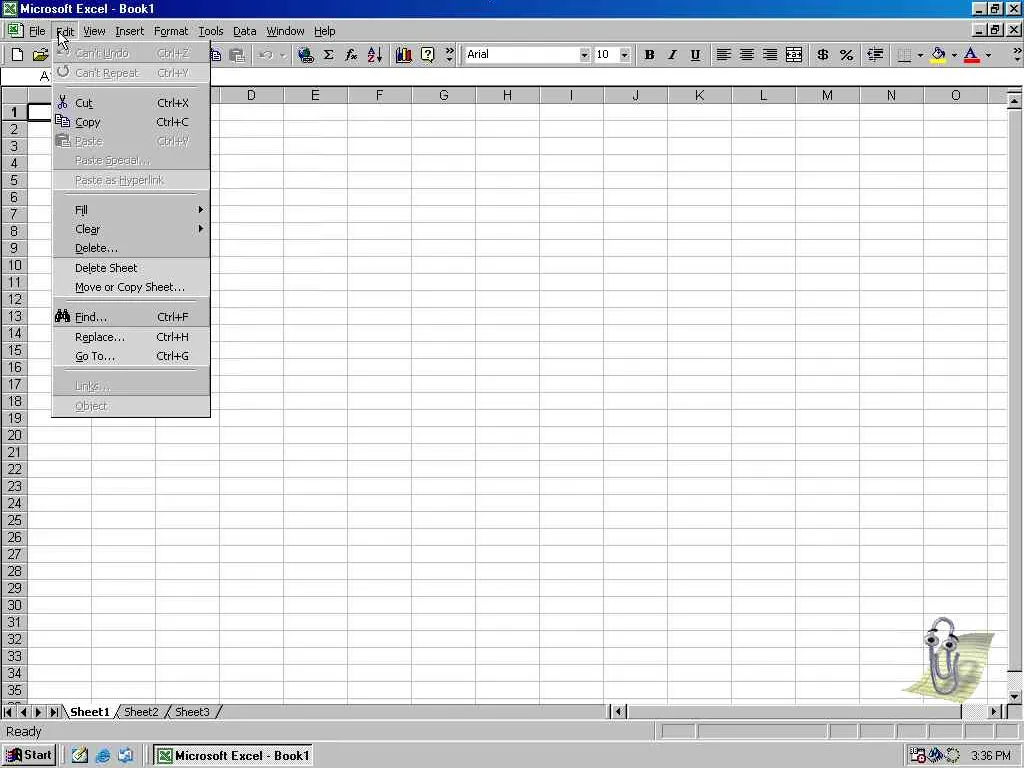Click the AutoSum sigma icon
Viewport: 1024px width, 768px height.
pos(328,55)
